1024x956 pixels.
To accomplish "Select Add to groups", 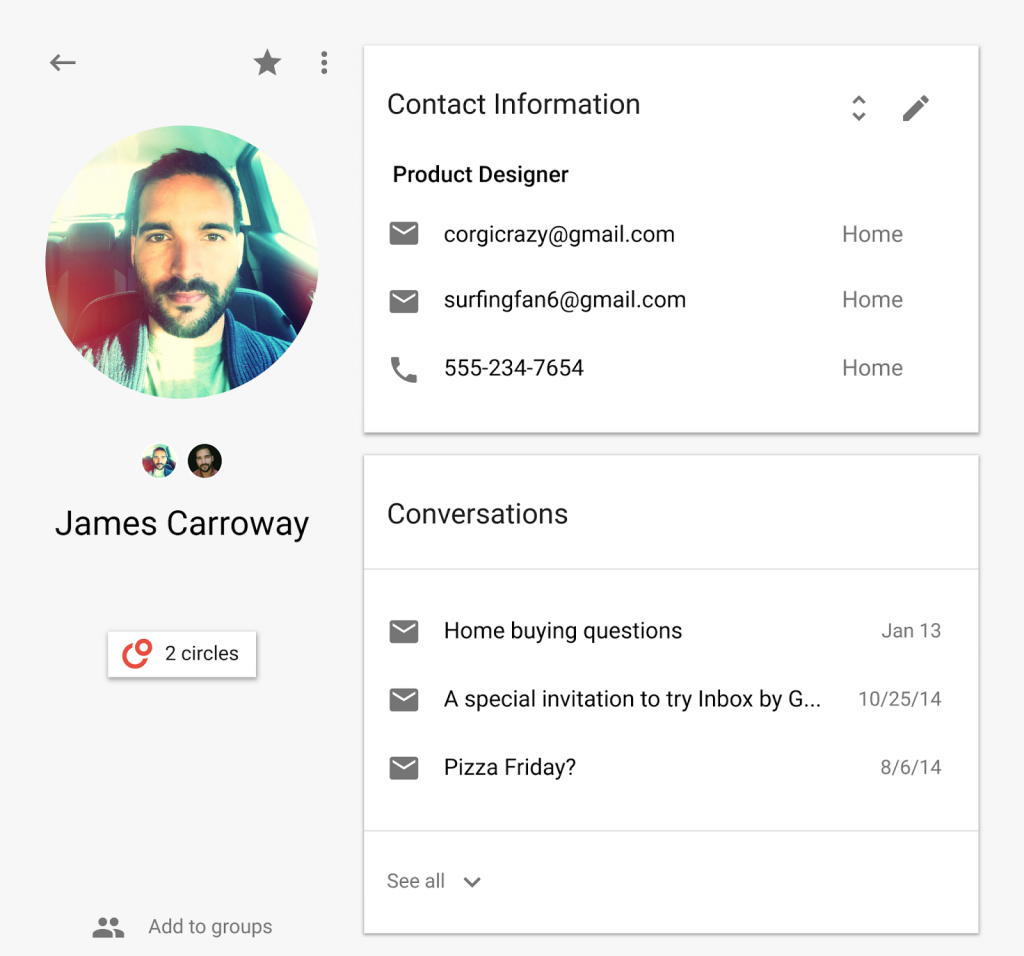I will [209, 926].
